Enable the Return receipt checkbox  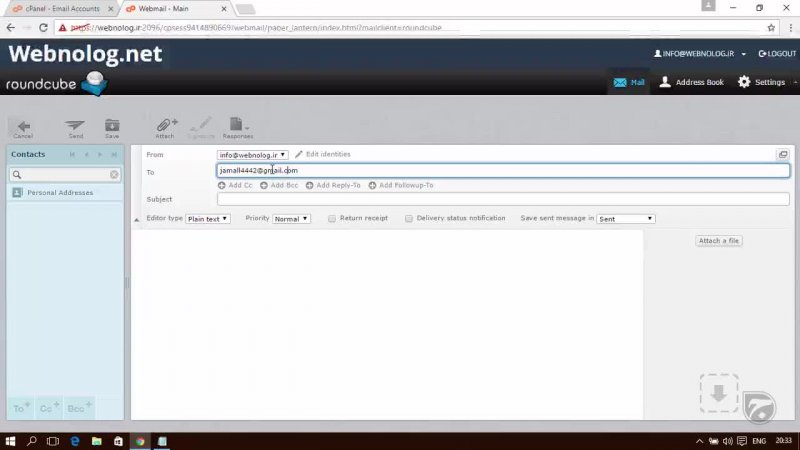(x=332, y=218)
